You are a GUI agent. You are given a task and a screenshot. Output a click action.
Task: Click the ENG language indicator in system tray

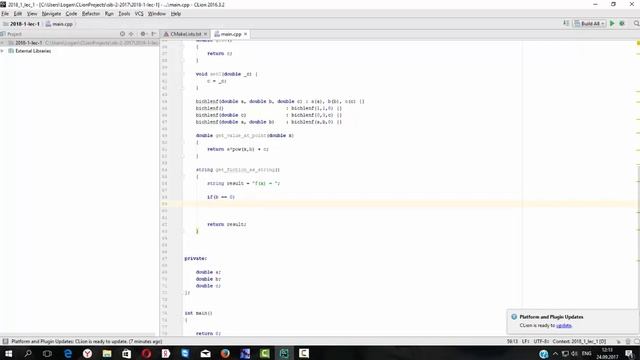(587, 353)
